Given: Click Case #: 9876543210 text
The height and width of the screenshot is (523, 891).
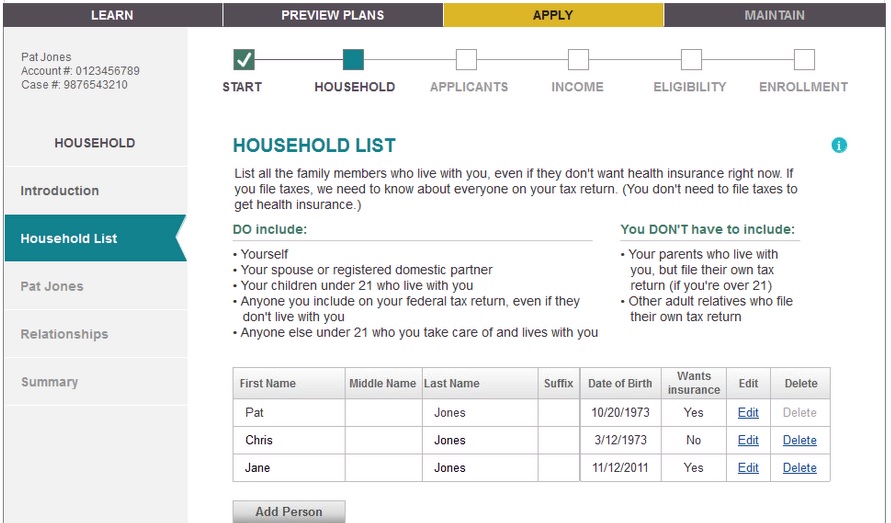Looking at the screenshot, I should point(74,85).
